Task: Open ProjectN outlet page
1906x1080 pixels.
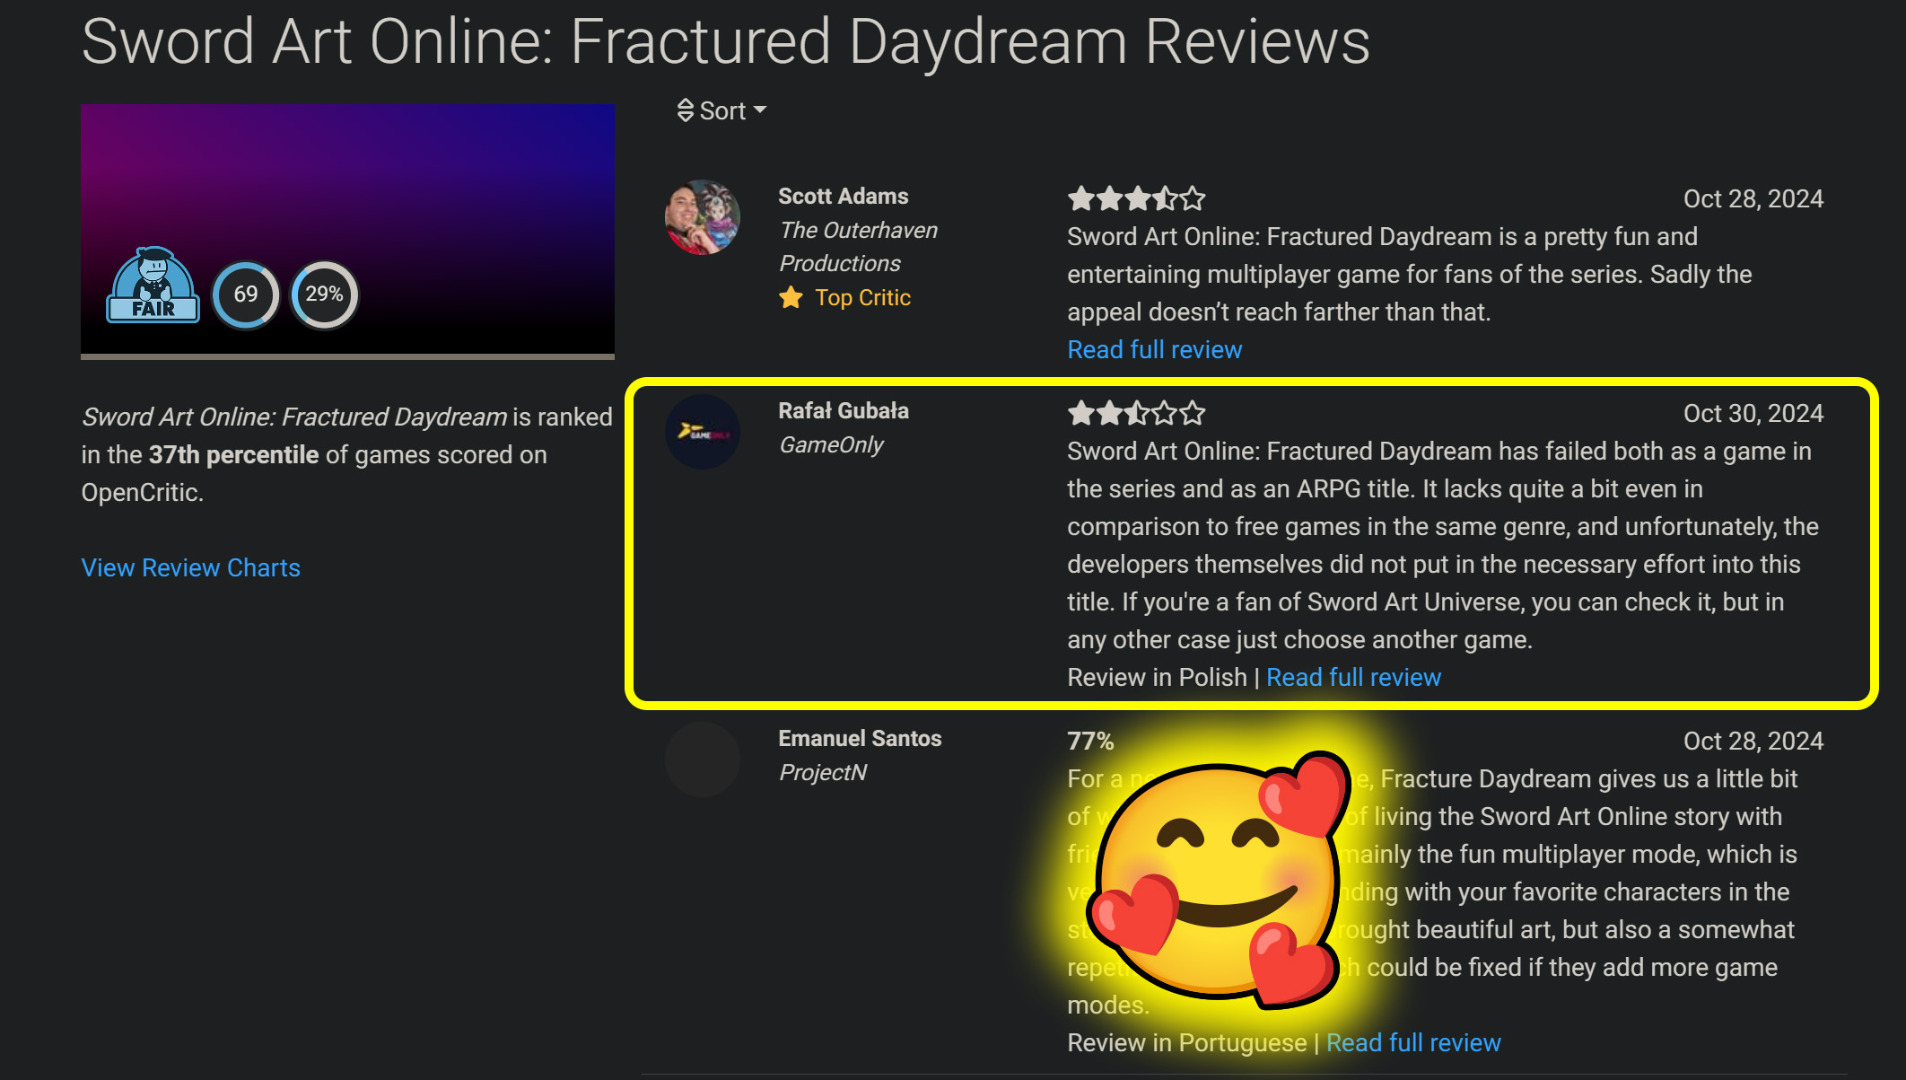Action: click(822, 772)
